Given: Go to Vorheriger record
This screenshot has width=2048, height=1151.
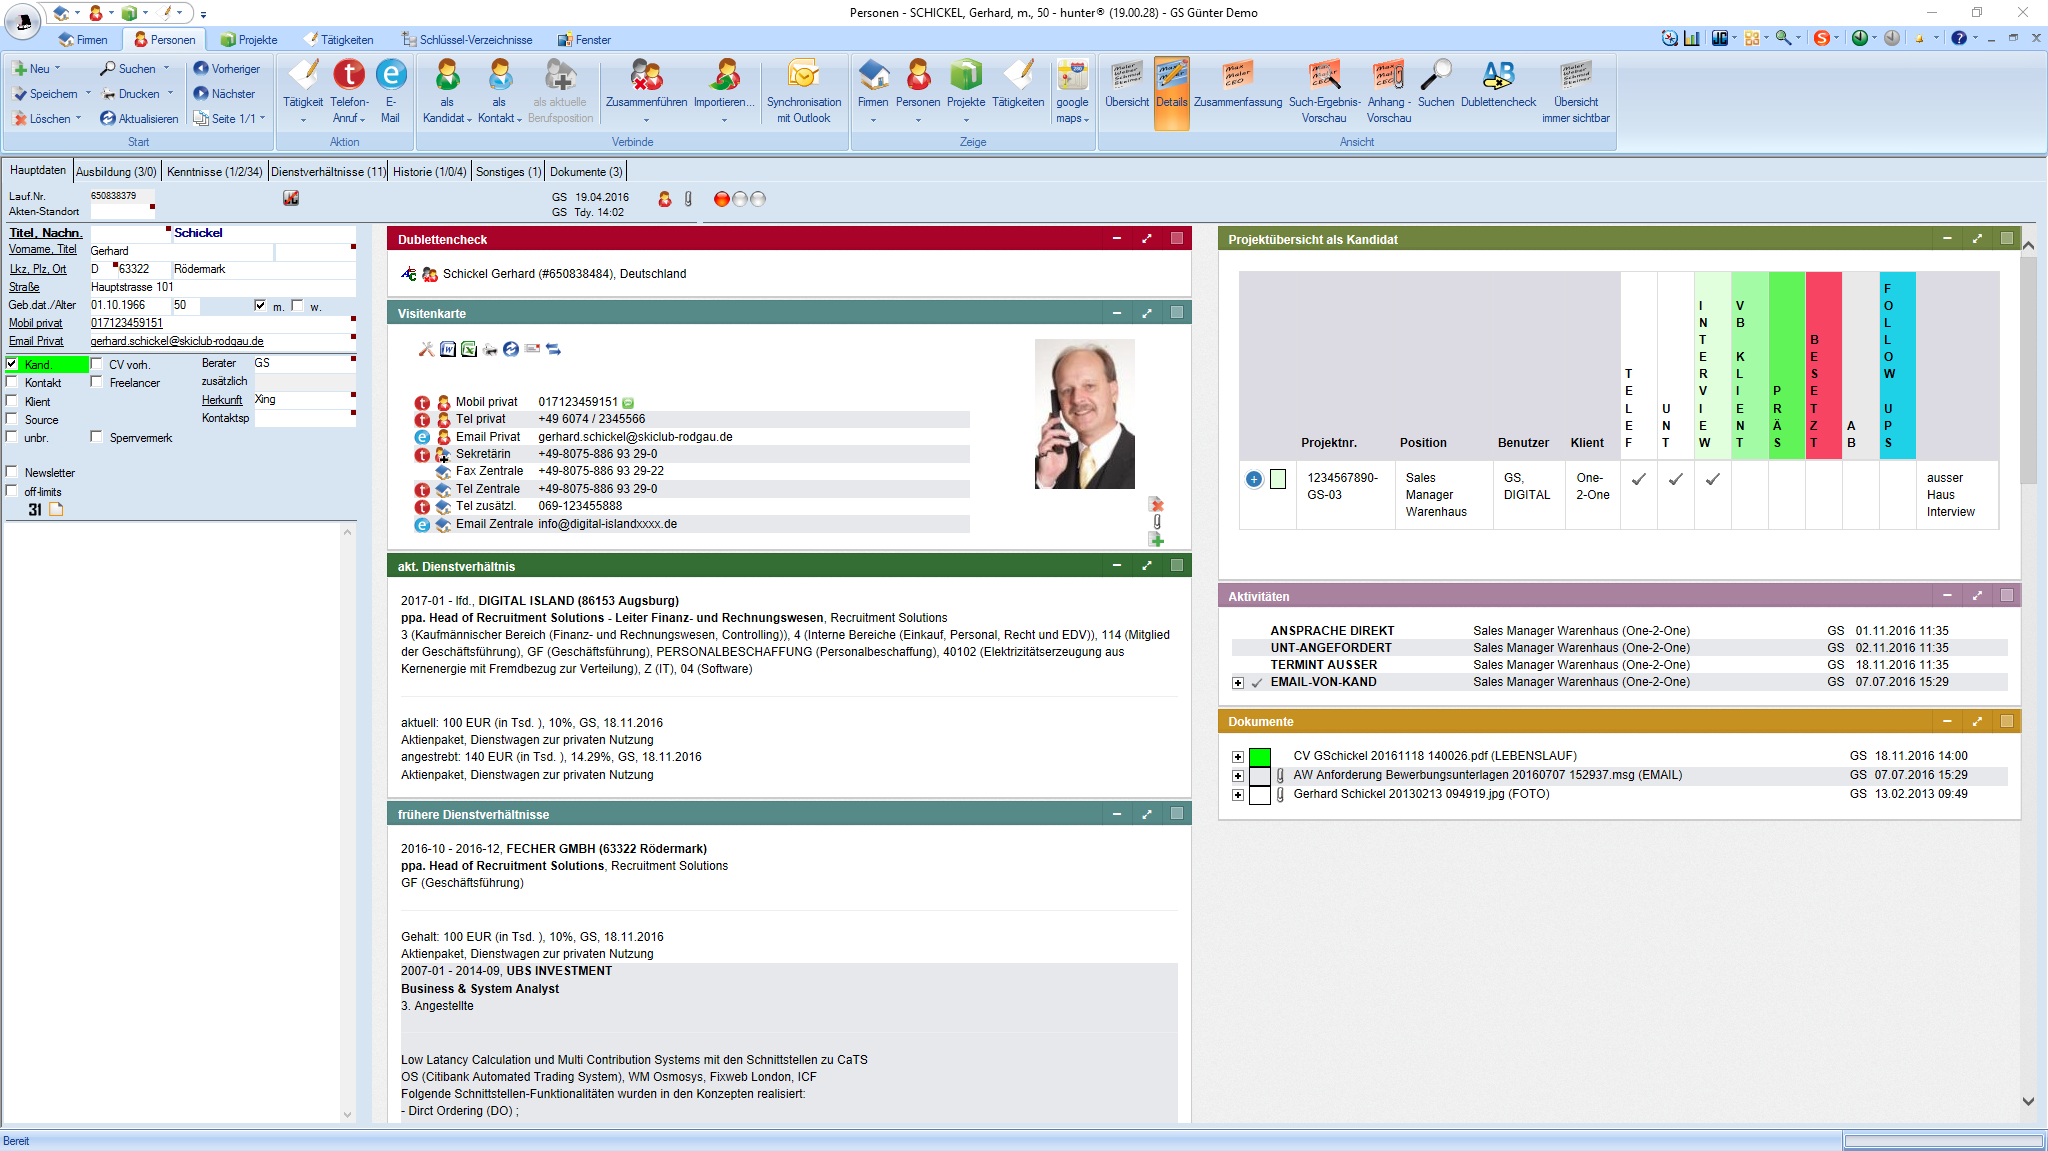Looking at the screenshot, I should (x=227, y=69).
